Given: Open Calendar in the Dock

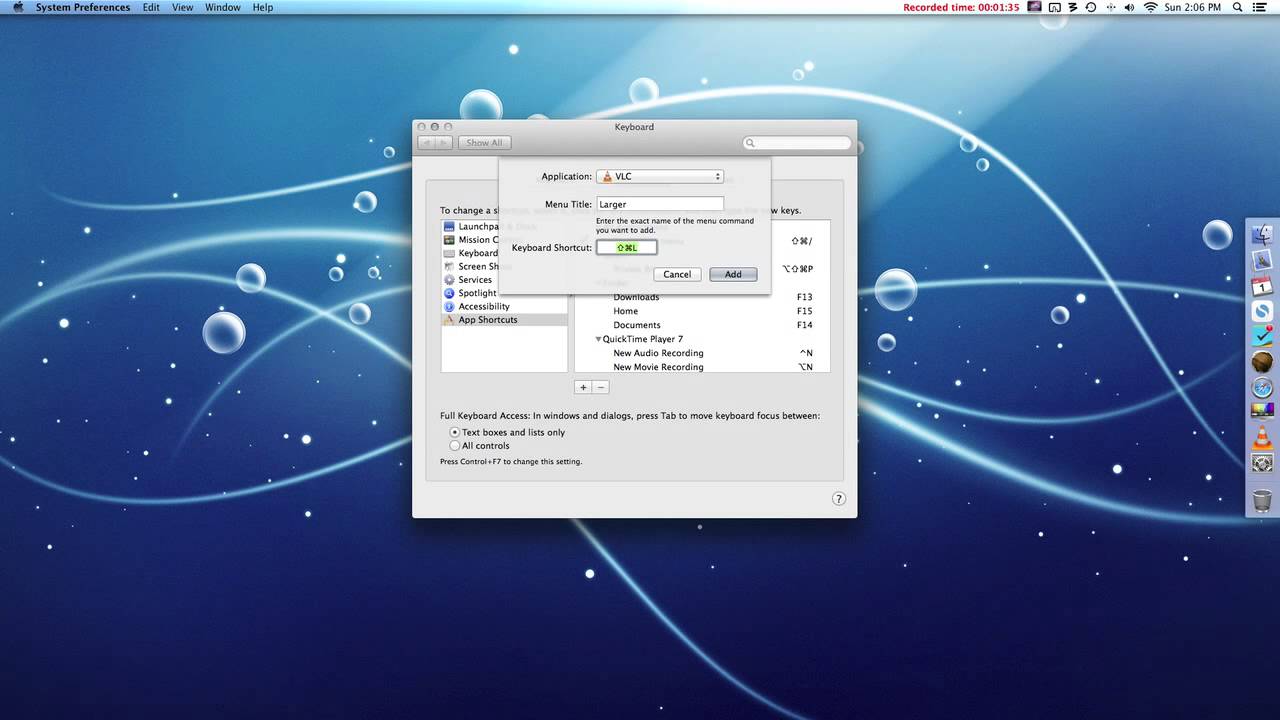Looking at the screenshot, I should [x=1262, y=286].
